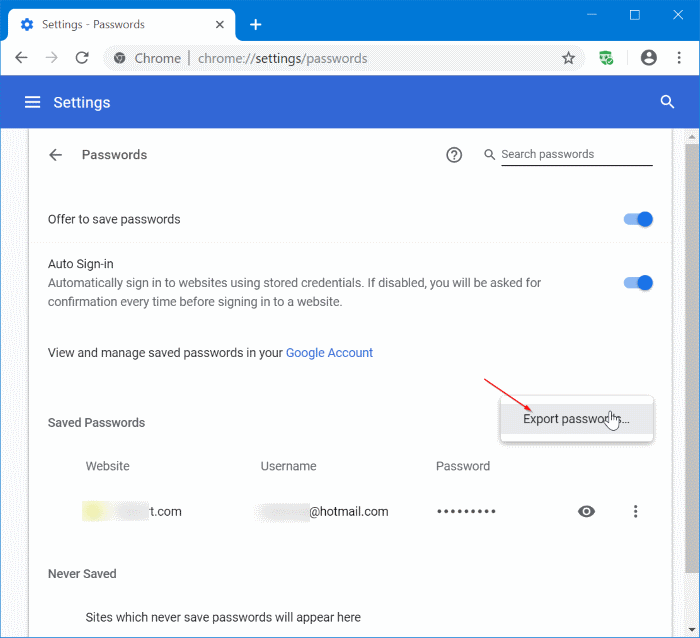Select Export passwords menu item

[x=576, y=419]
